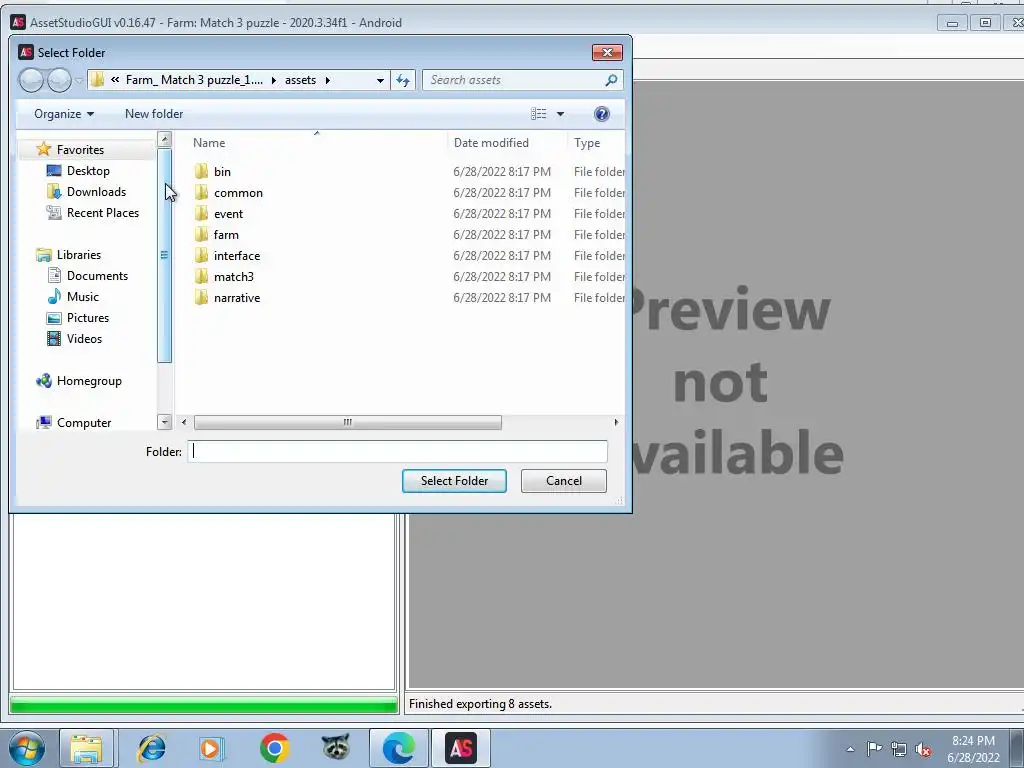The height and width of the screenshot is (768, 1024).
Task: Expand the recent pages dropdown arrow
Action: point(78,80)
